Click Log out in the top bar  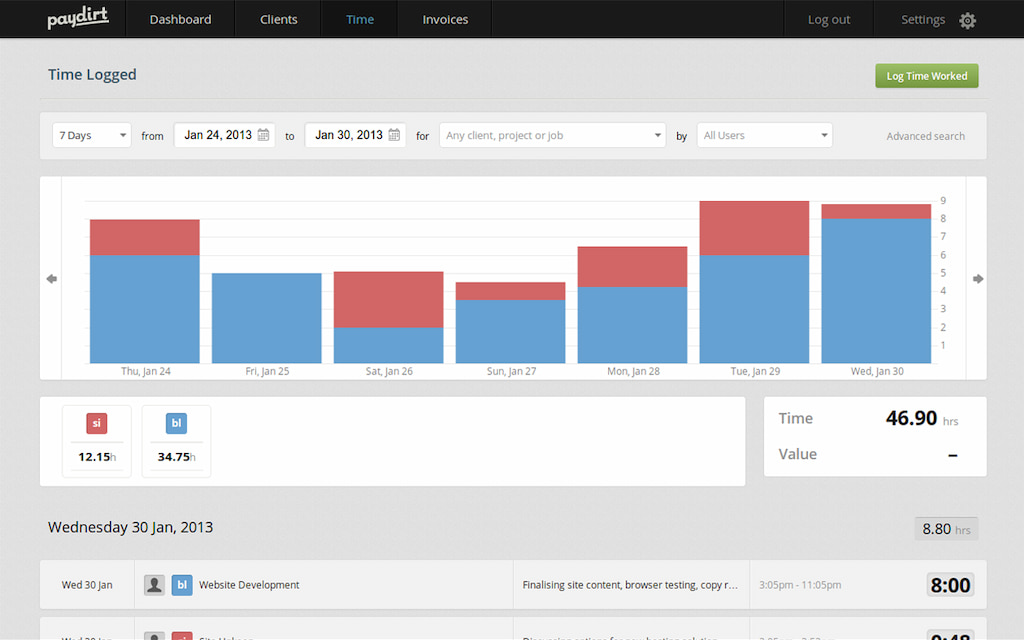click(829, 20)
